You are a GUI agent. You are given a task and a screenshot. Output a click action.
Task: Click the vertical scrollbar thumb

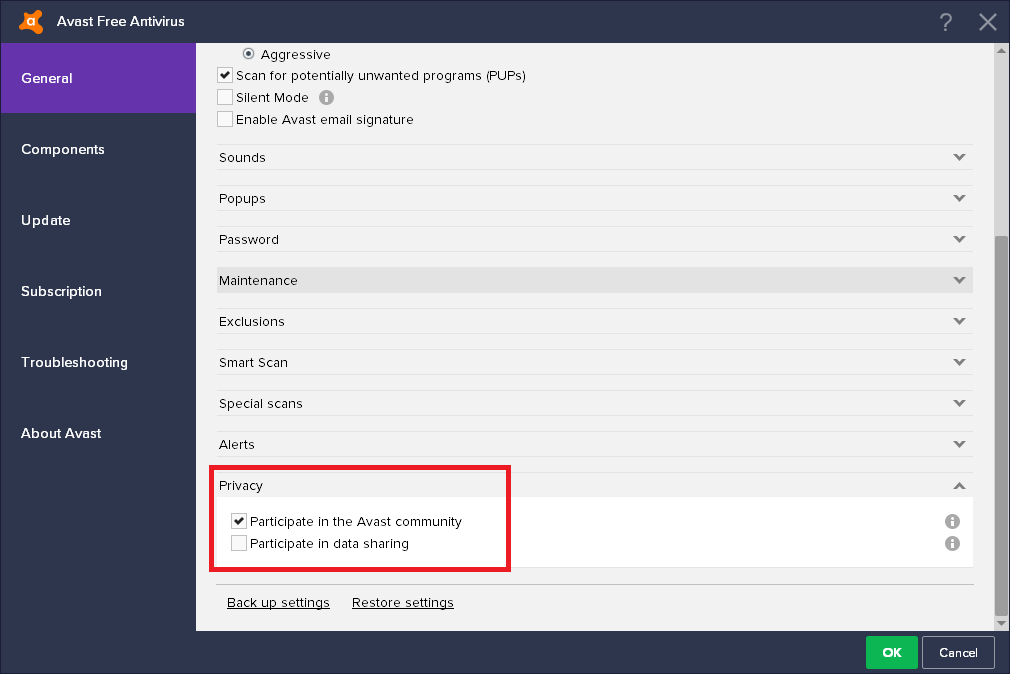click(x=1001, y=425)
